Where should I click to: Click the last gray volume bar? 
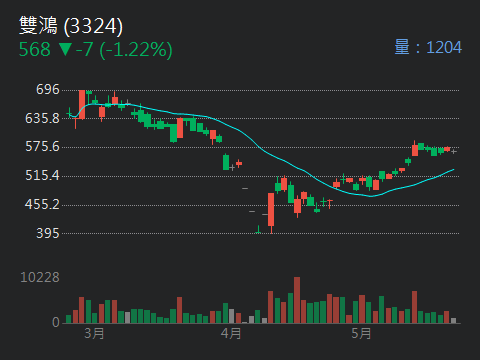[453, 321]
